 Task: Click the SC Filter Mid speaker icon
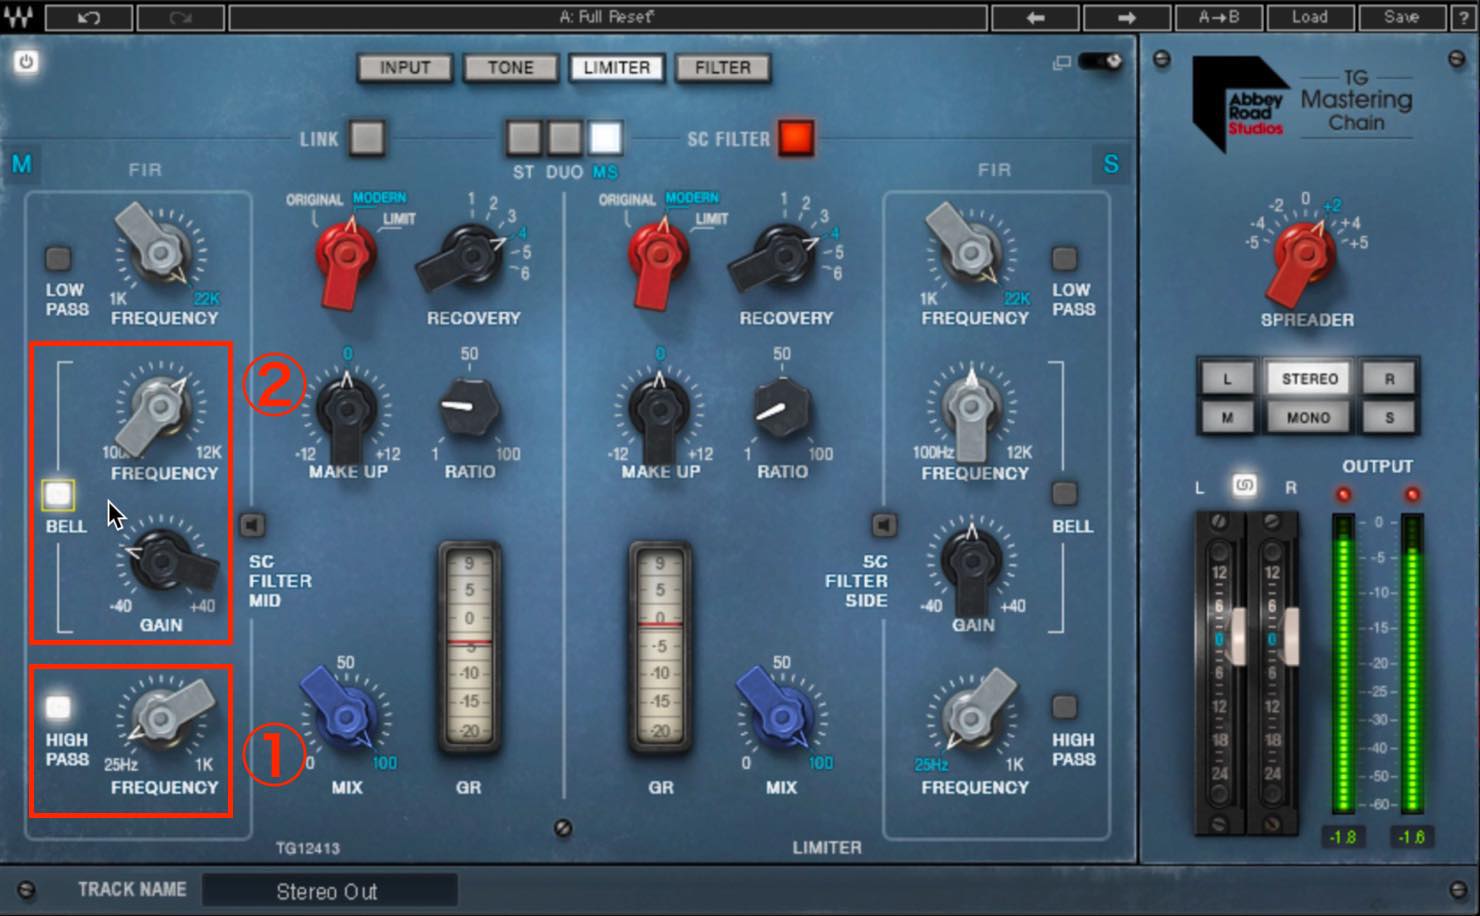coord(252,525)
